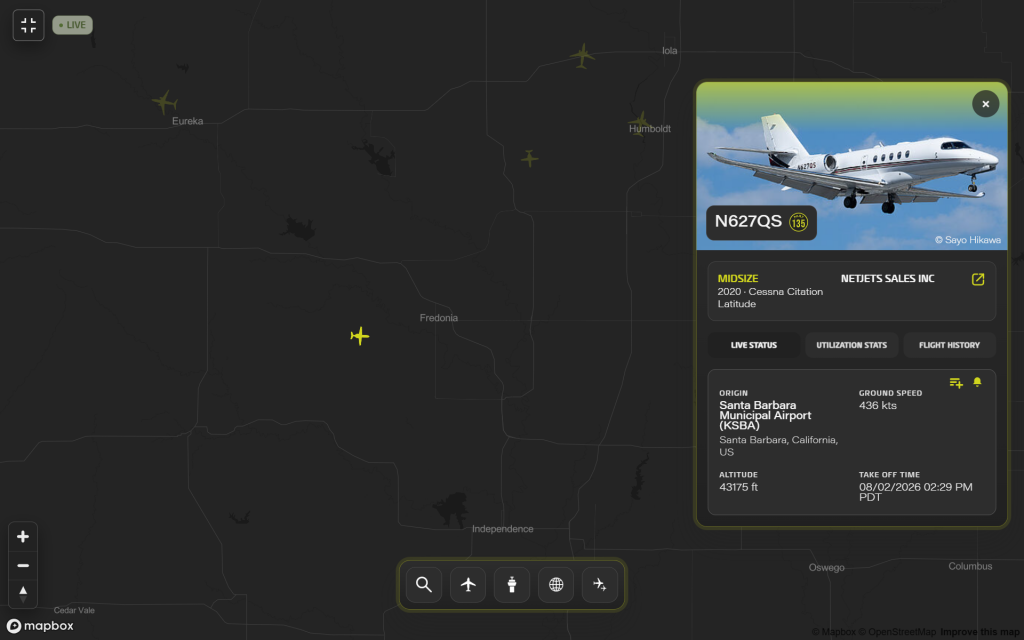Select highlighted yellow plane near Fredonia
The height and width of the screenshot is (640, 1024).
(x=360, y=336)
